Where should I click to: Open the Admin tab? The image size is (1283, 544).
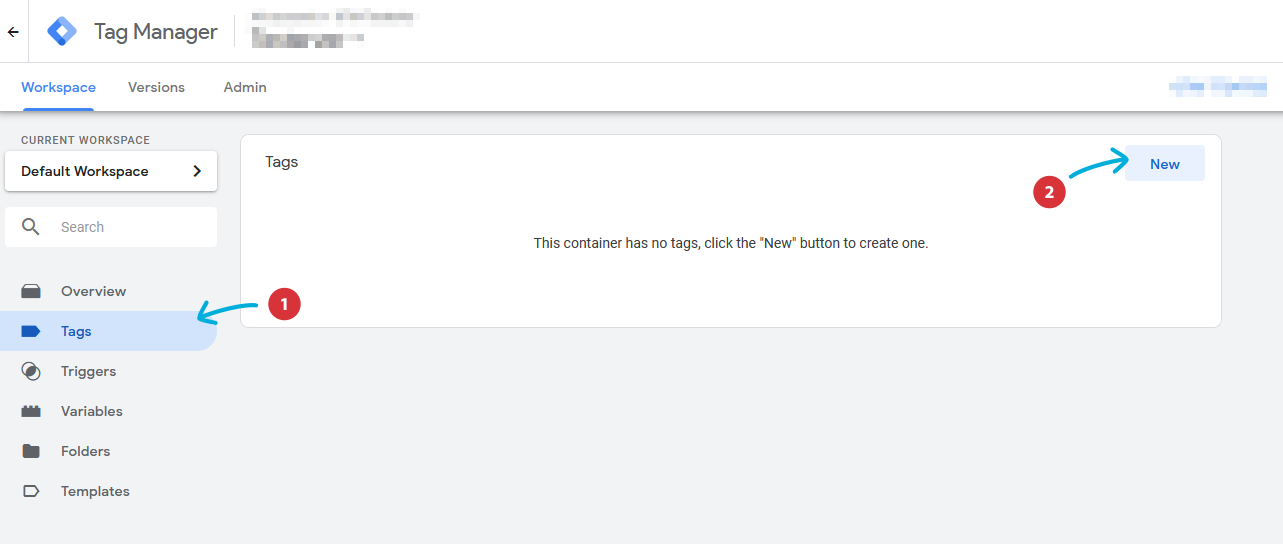pos(245,87)
